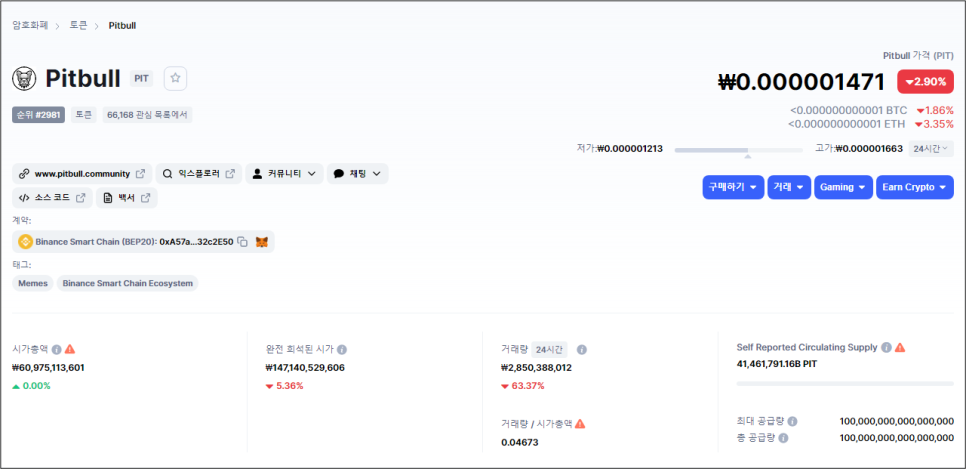Click volume/market cap ratio 0.04673
The width and height of the screenshot is (966, 469).
click(x=520, y=442)
